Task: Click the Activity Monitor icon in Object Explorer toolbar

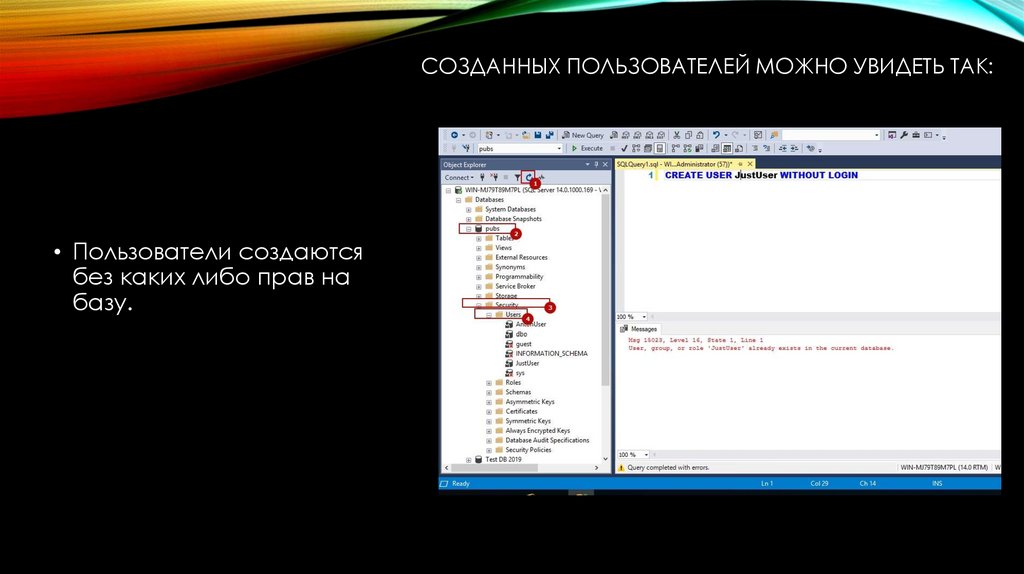Action: pyautogui.click(x=541, y=177)
